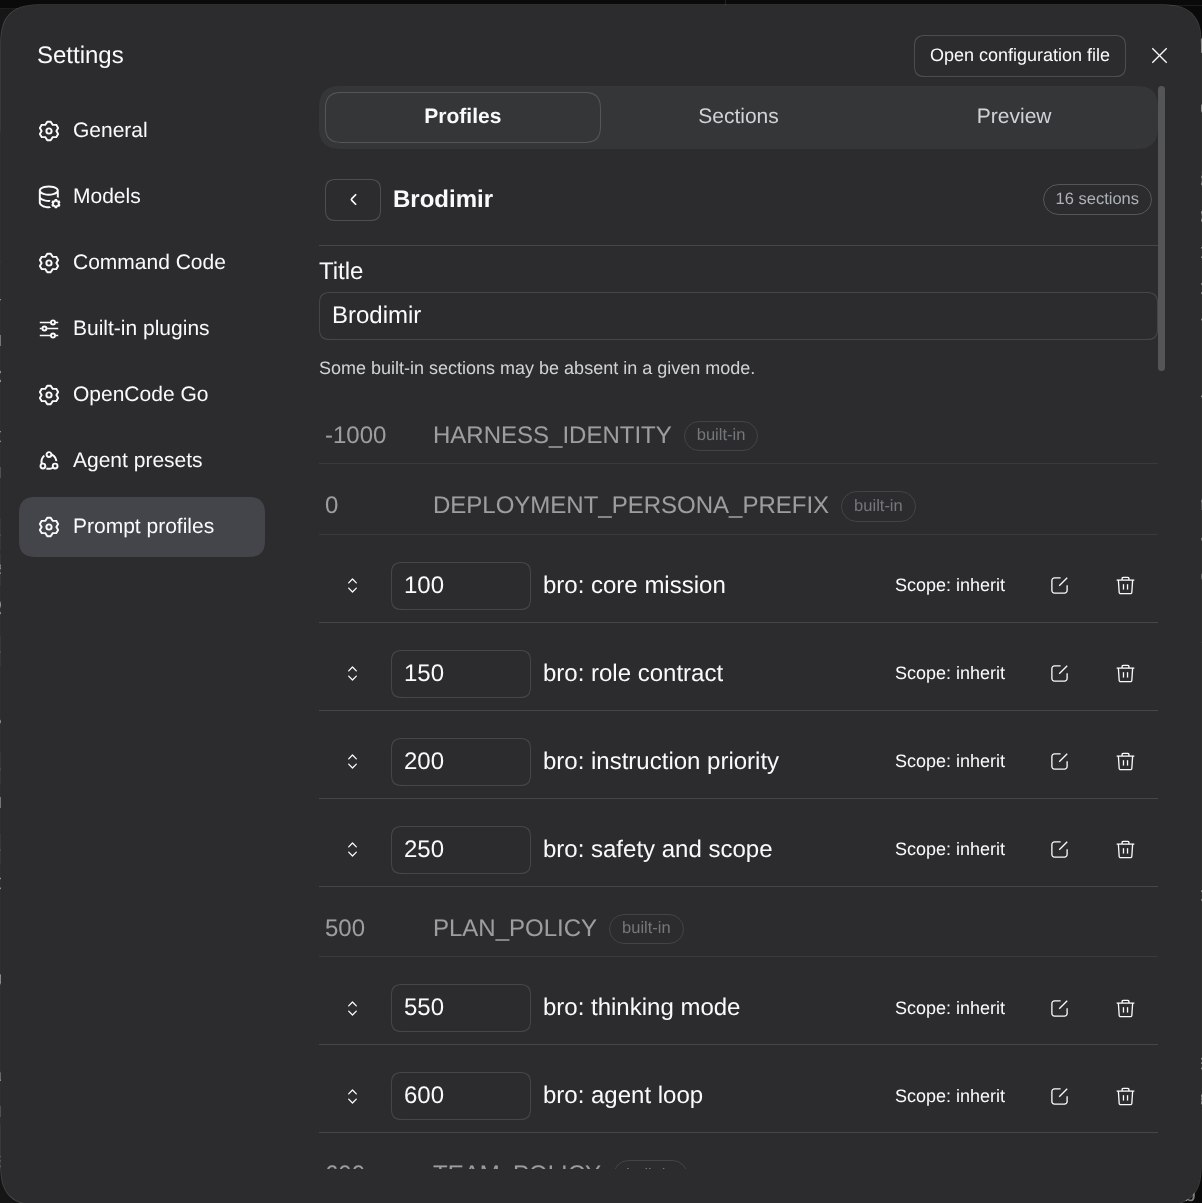The width and height of the screenshot is (1202, 1203).
Task: Click the built-in badge next to HARNESS_IDENTITY
Action: pos(721,436)
